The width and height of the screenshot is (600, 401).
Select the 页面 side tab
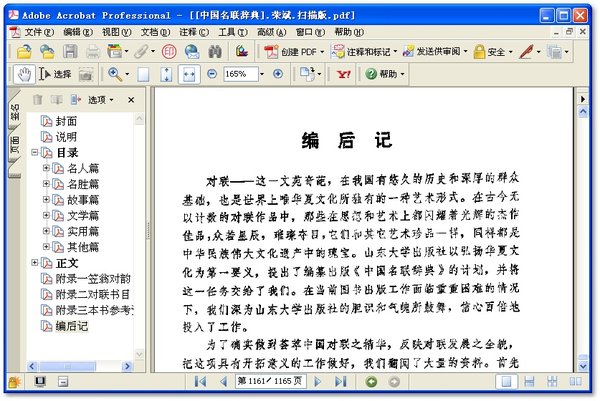15,144
